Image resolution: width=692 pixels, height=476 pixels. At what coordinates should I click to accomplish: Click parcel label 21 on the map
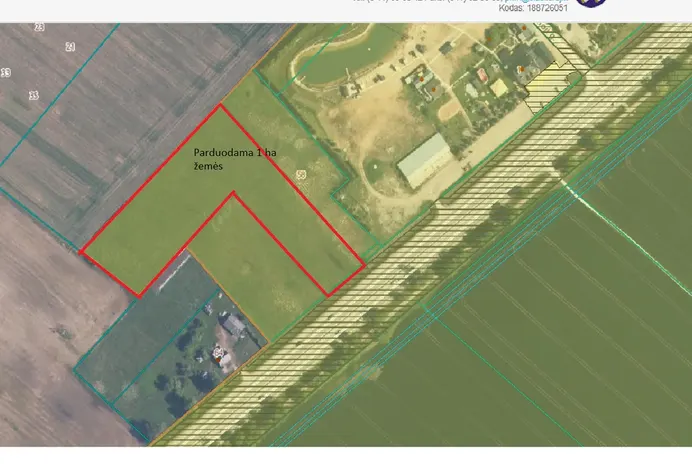point(70,47)
